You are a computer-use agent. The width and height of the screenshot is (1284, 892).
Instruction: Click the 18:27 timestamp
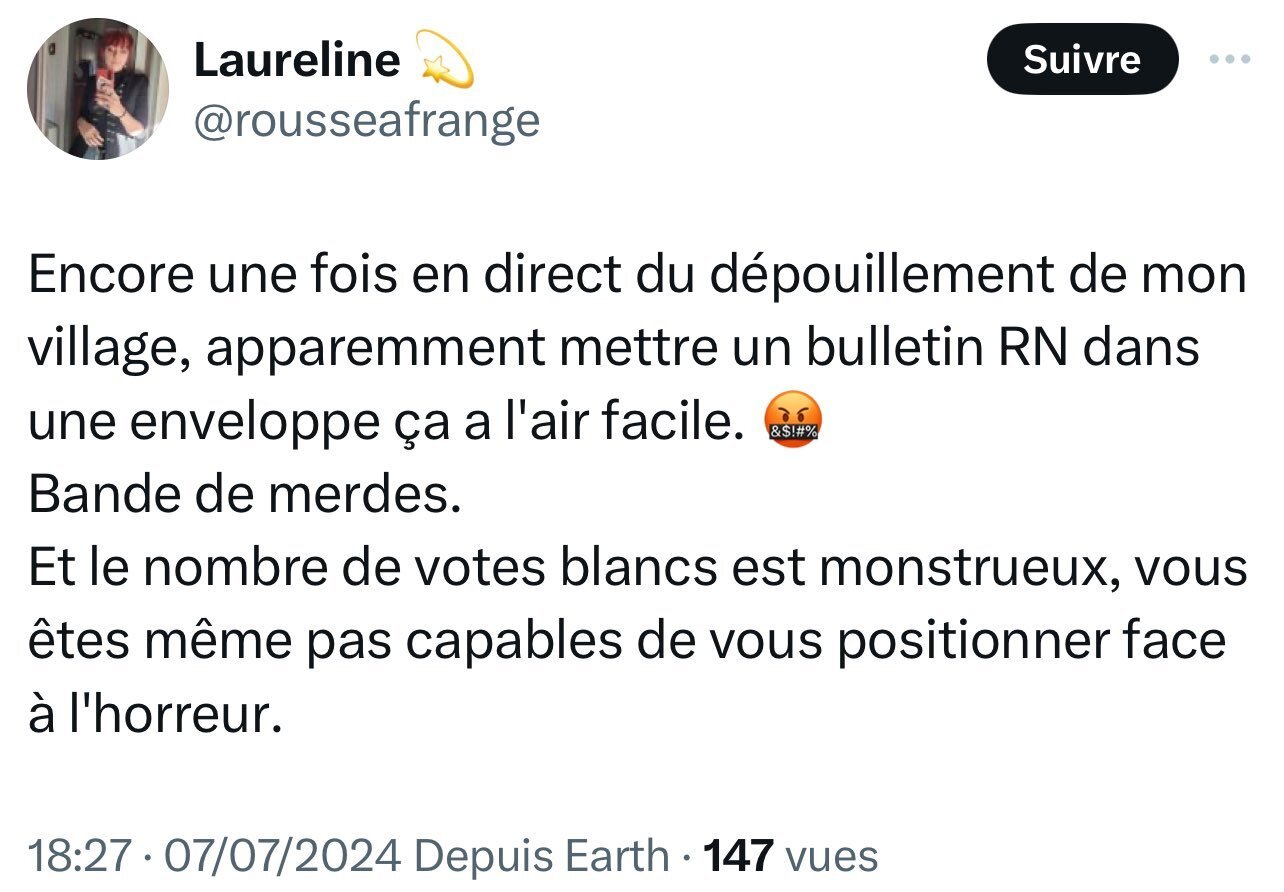80,856
